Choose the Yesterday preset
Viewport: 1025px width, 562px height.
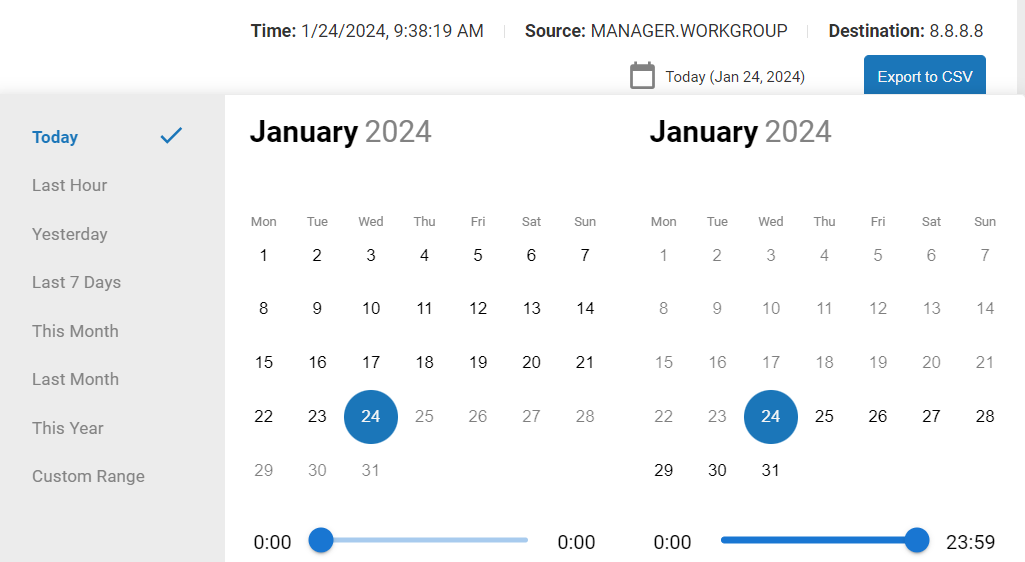(x=69, y=234)
